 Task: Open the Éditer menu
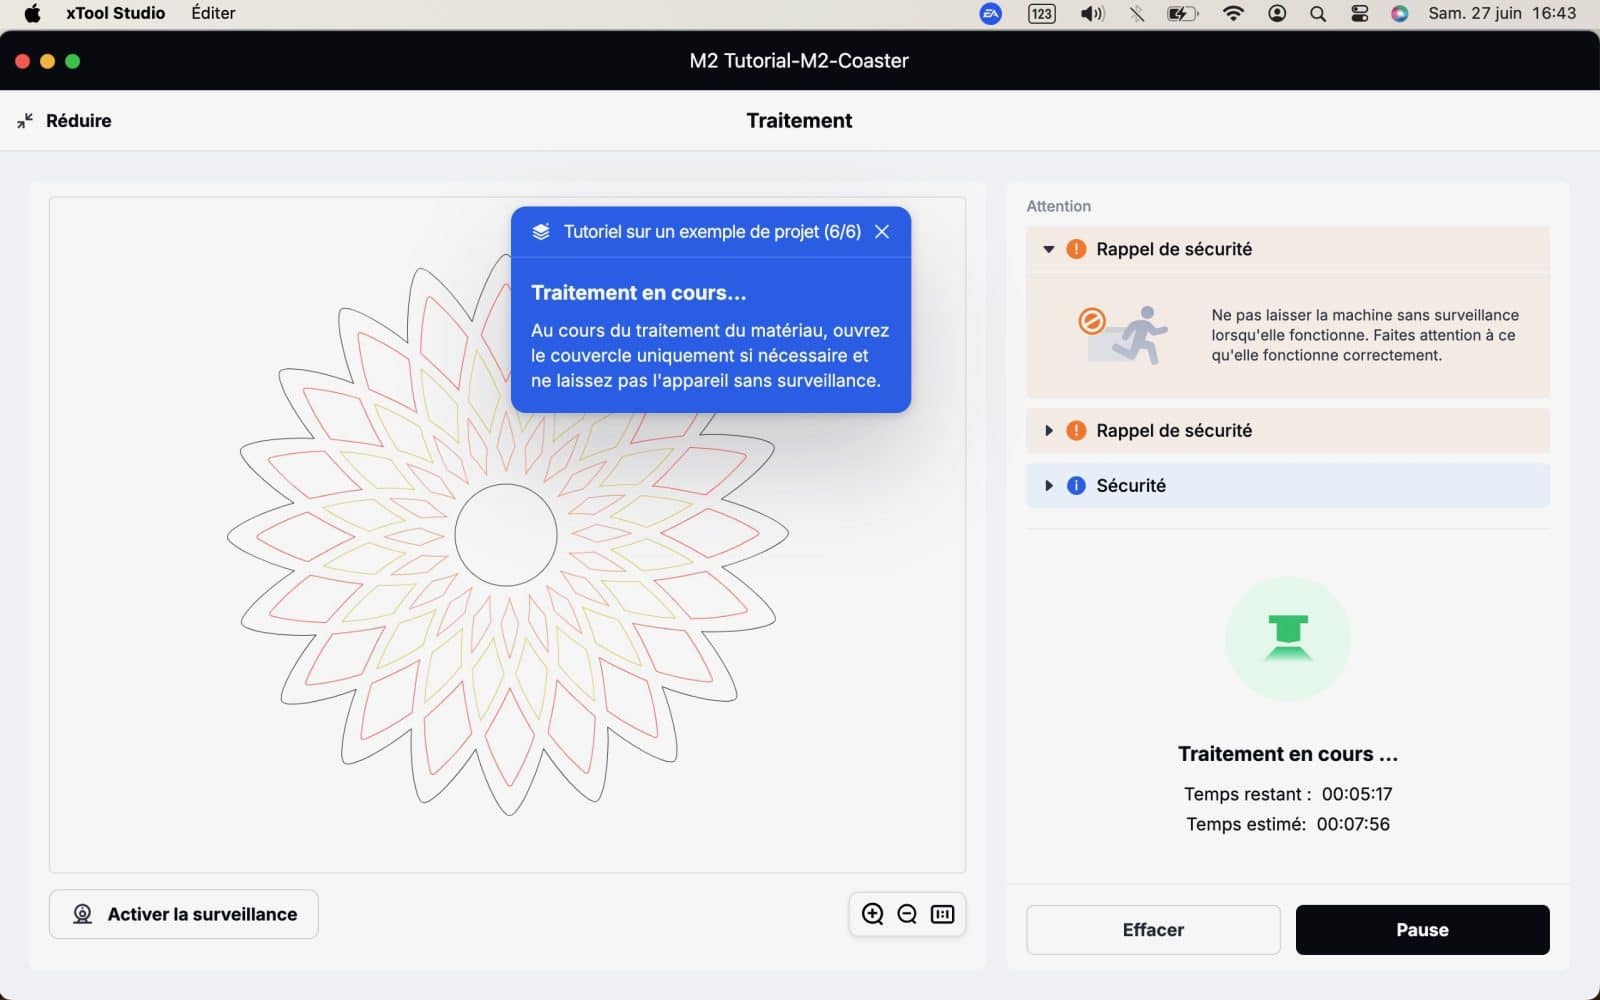pyautogui.click(x=214, y=13)
